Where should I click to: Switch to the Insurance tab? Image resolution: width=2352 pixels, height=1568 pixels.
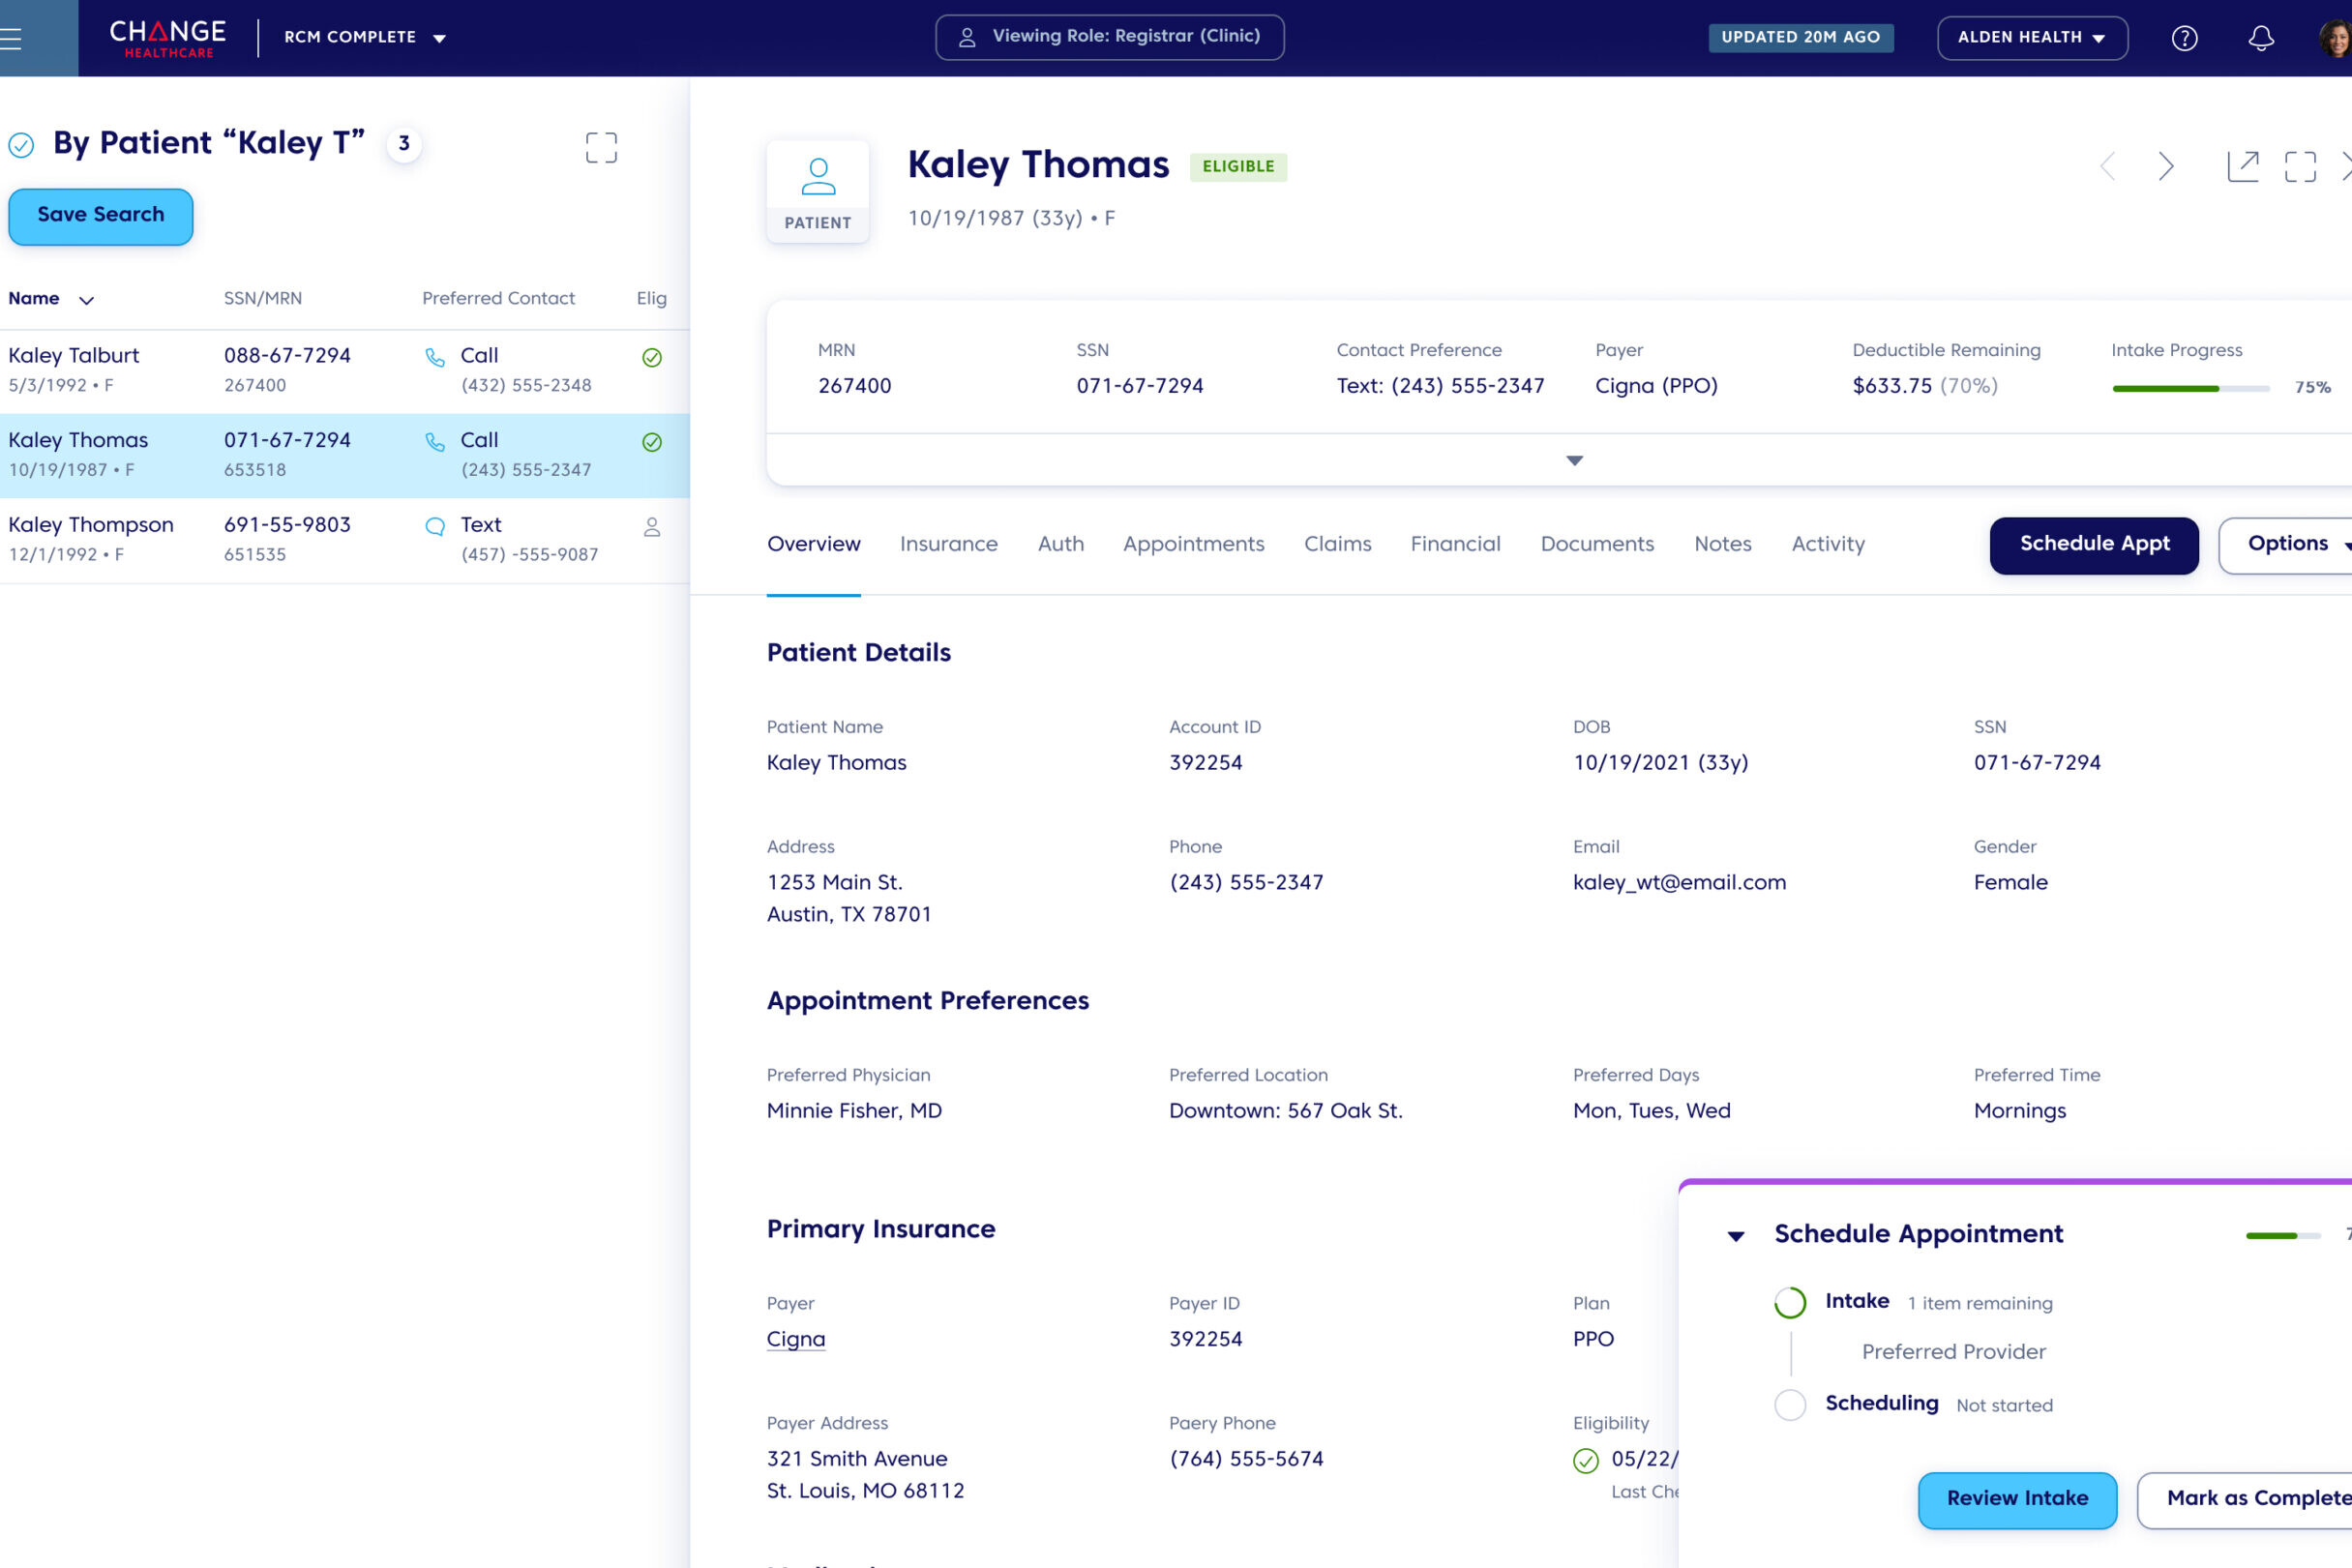(x=948, y=544)
